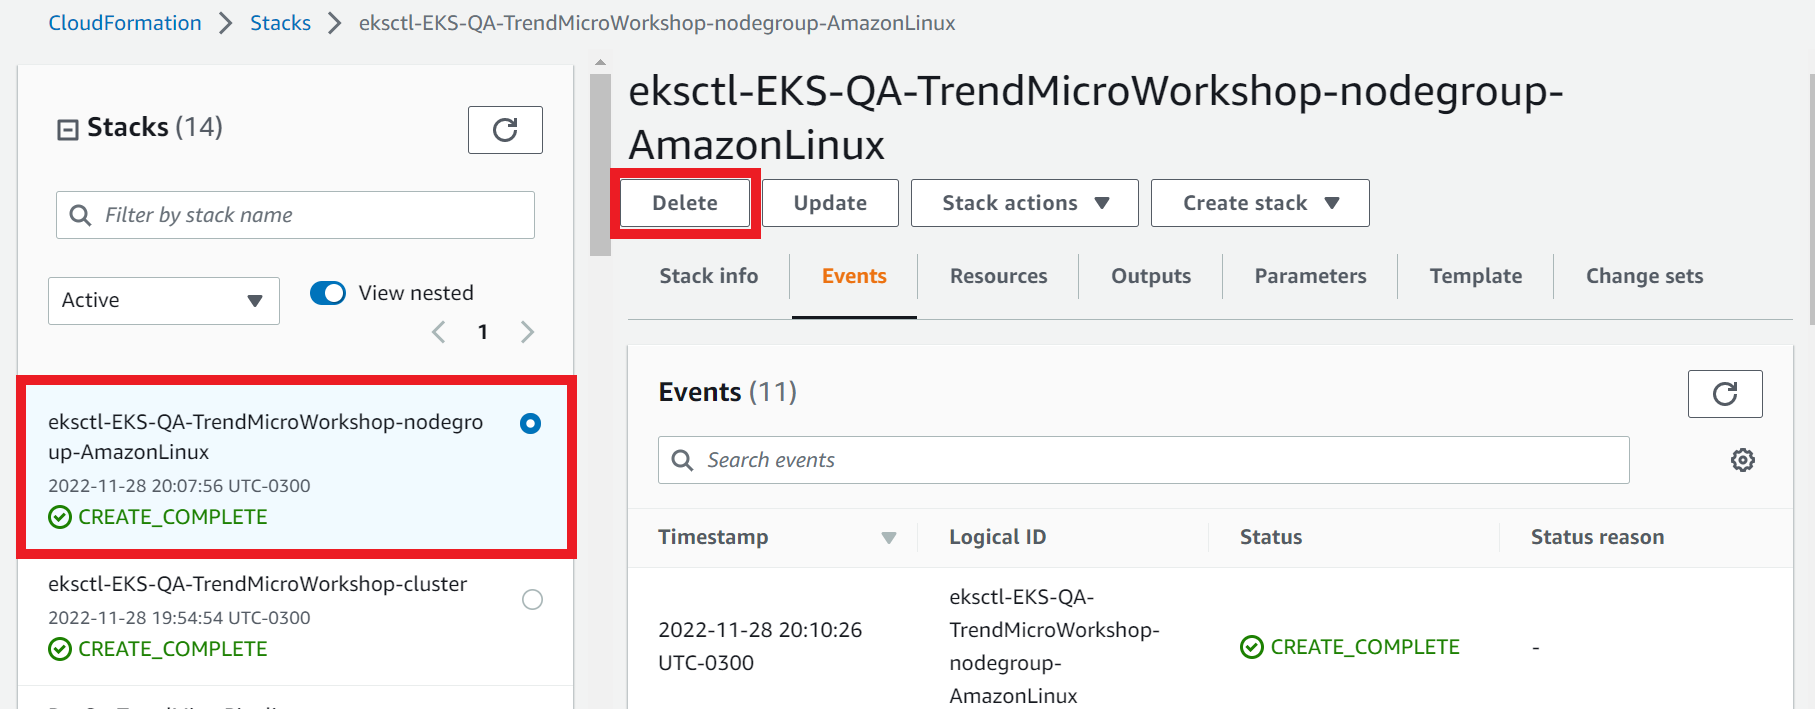Open the Stacks breadcrumb link
This screenshot has width=1815, height=709.
click(x=280, y=23)
